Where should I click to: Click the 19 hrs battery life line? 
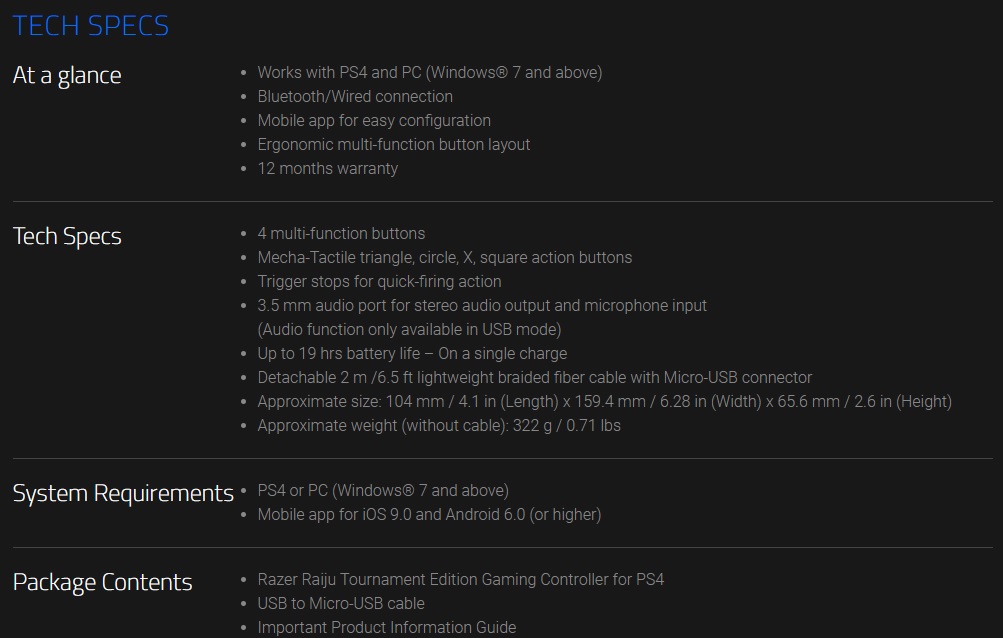pos(412,354)
